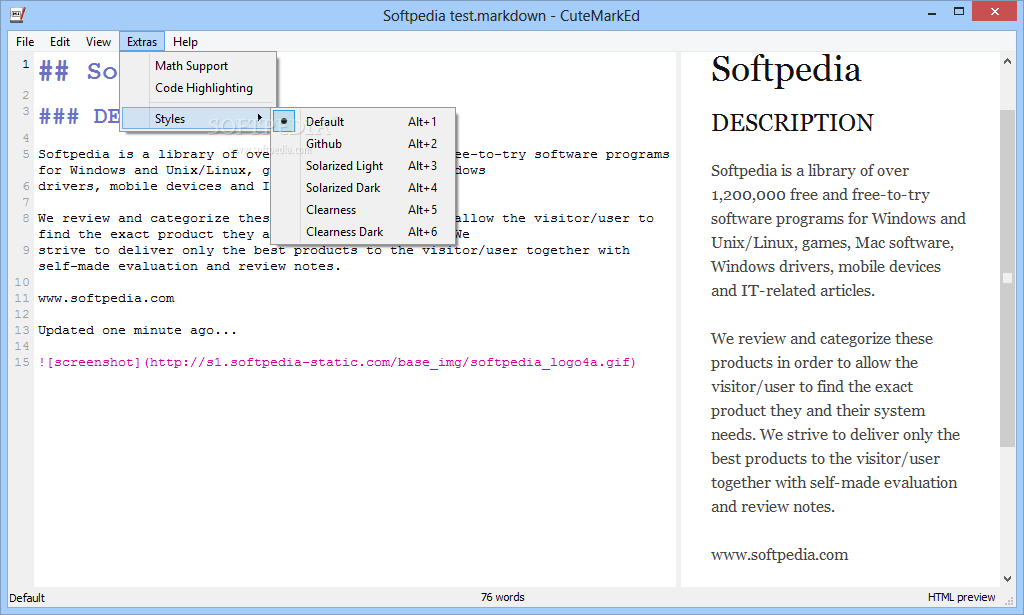Viewport: 1024px width, 615px height.
Task: Maximize the CuteMarkEd window
Action: point(959,12)
